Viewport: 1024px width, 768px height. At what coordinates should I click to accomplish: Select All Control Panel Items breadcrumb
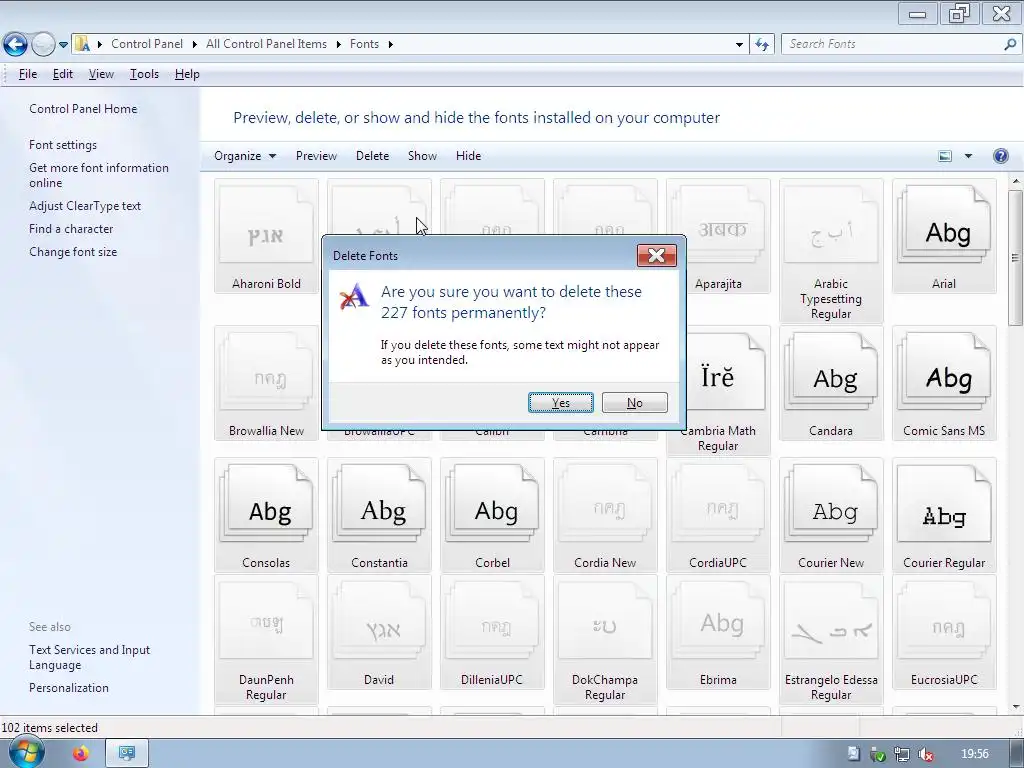(x=266, y=44)
